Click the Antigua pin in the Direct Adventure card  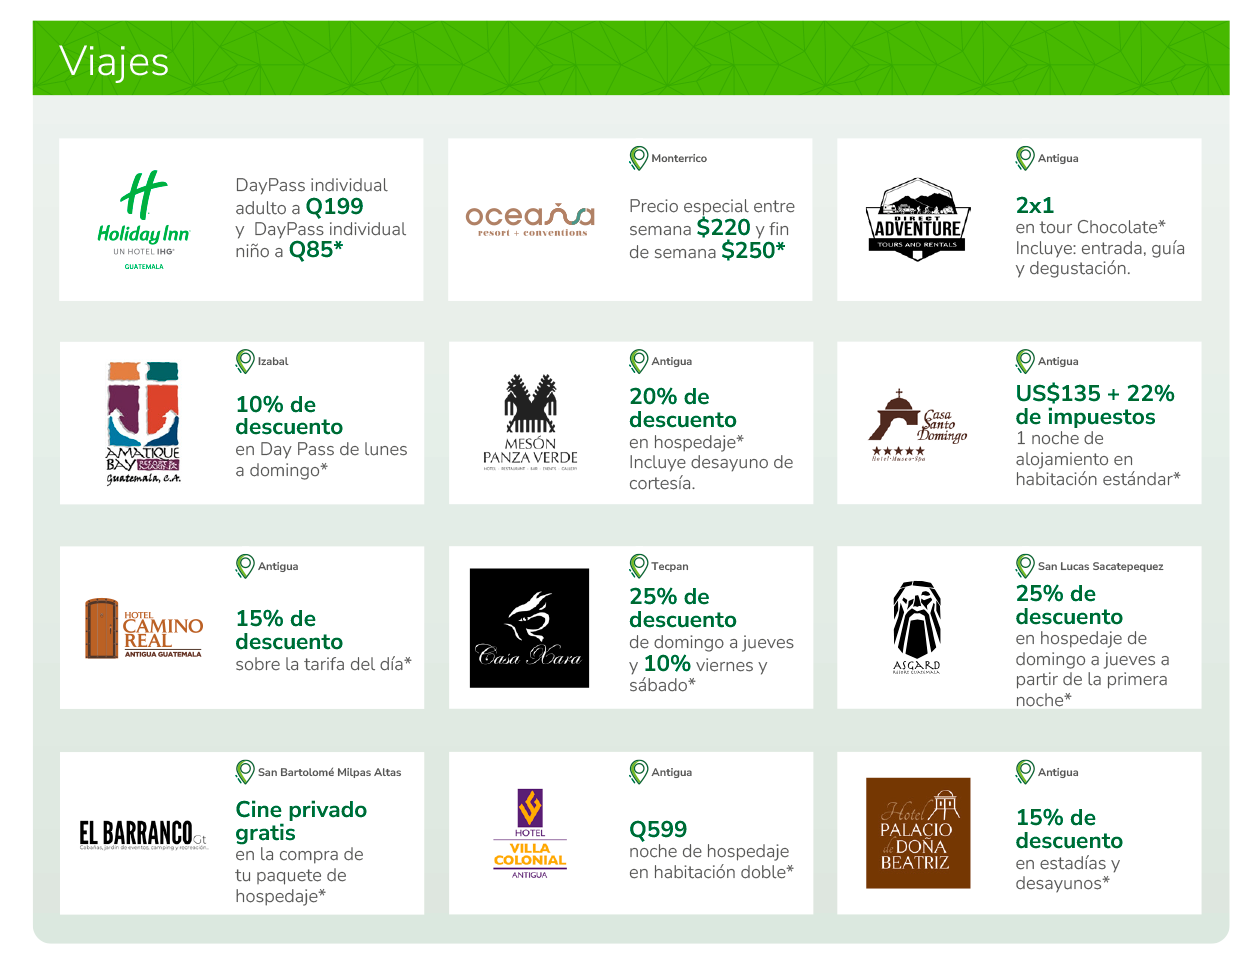(x=1025, y=158)
